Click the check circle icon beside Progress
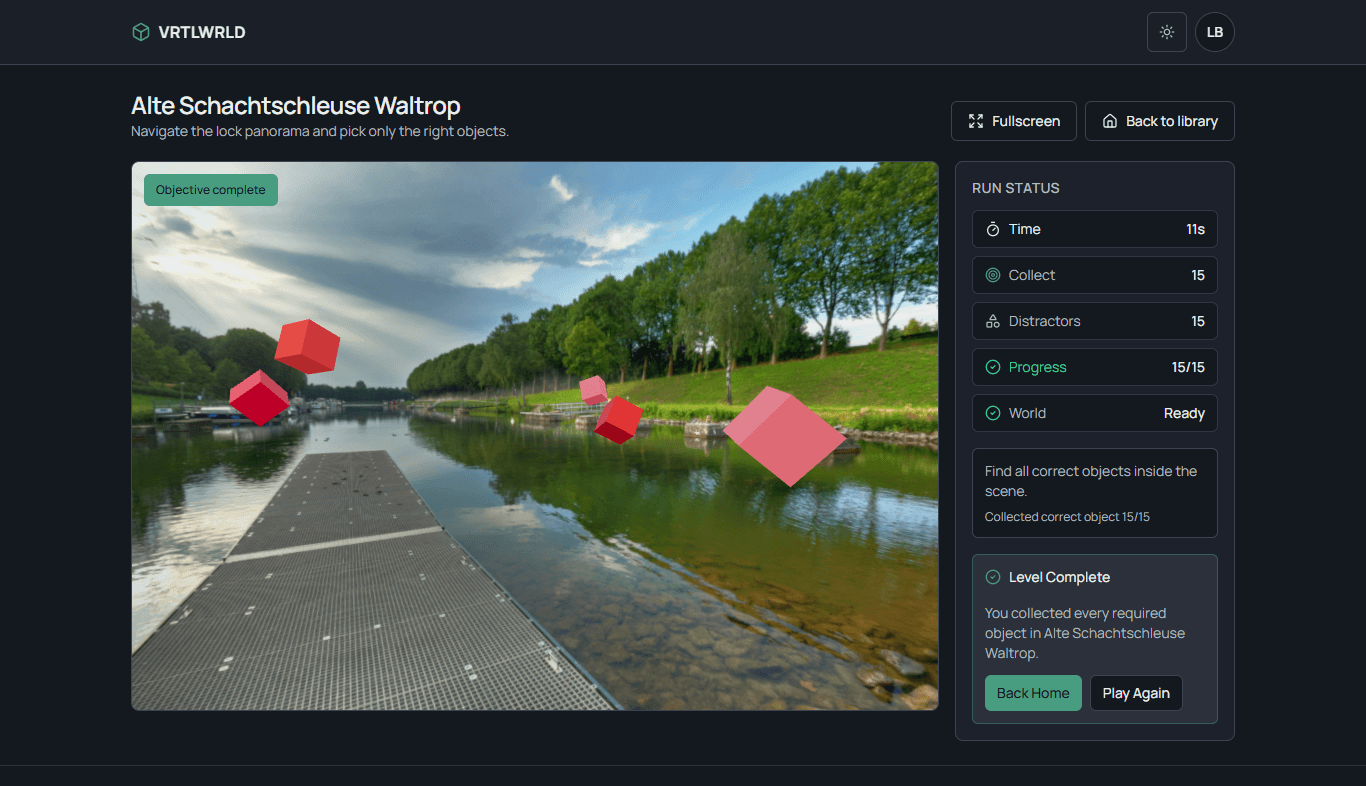Screen dimensions: 1366x786 pyautogui.click(x=993, y=367)
